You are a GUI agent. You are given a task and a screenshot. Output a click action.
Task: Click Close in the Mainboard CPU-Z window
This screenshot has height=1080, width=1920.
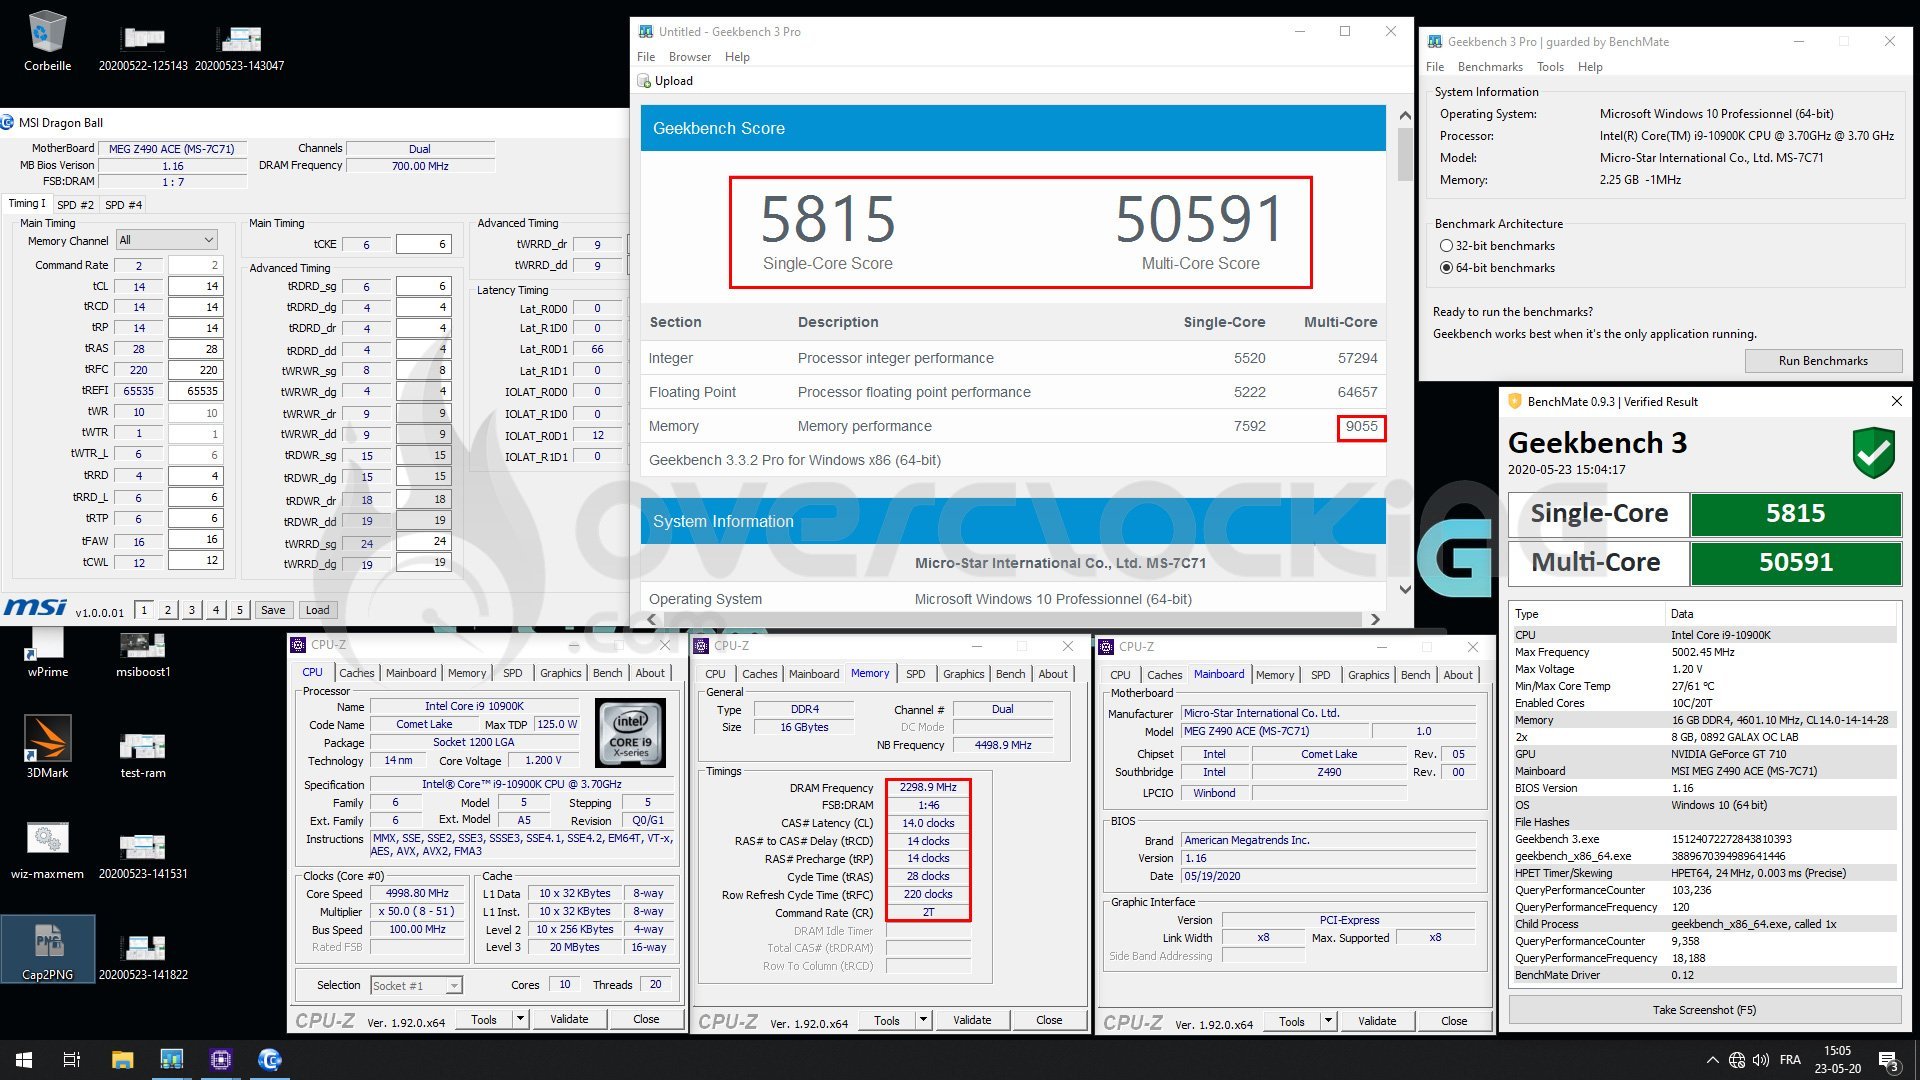coord(1454,1021)
